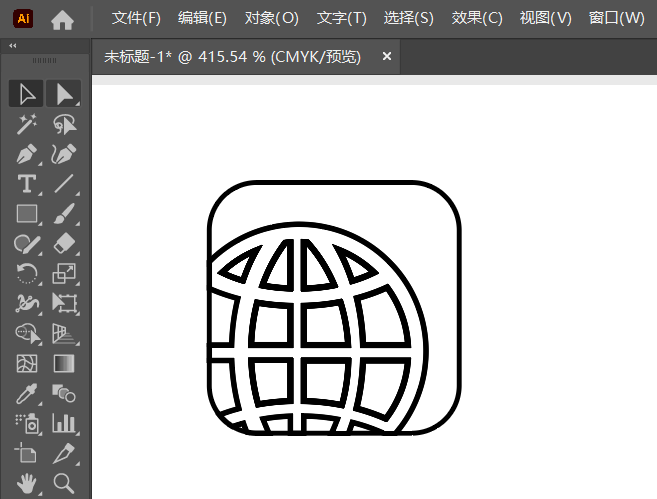
Task: Select the Pen tool
Action: point(27,154)
